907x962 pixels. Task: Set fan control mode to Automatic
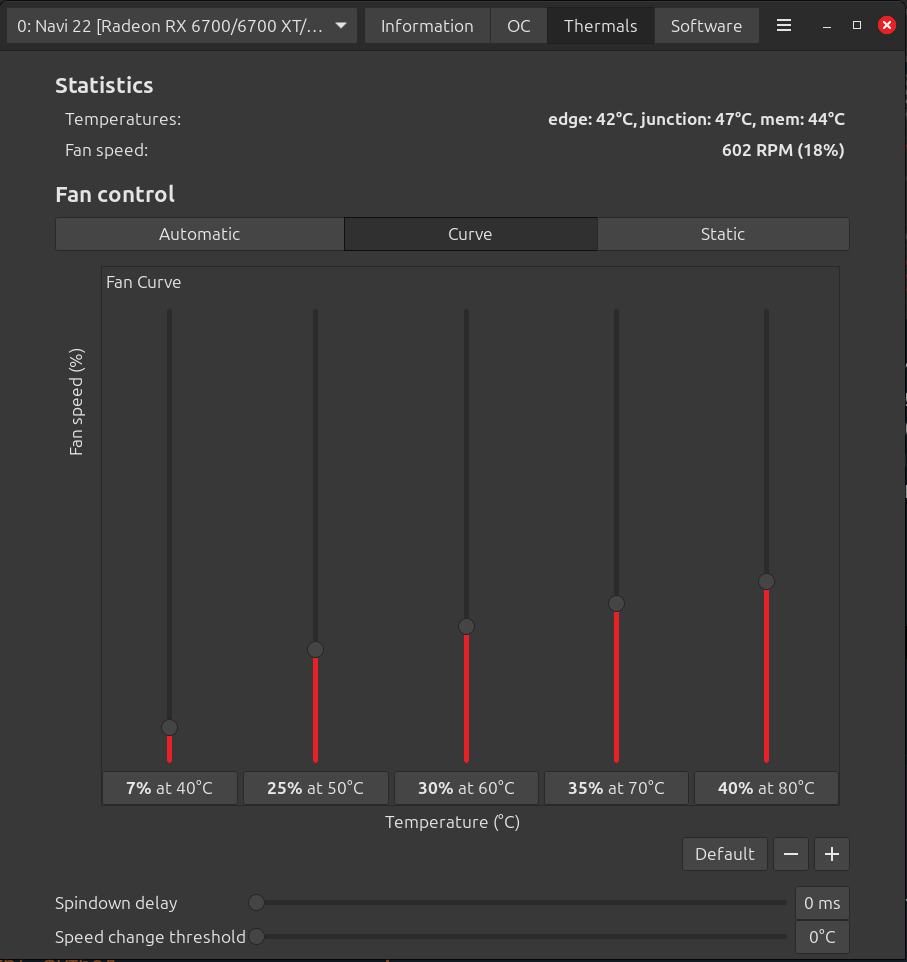pyautogui.click(x=199, y=234)
